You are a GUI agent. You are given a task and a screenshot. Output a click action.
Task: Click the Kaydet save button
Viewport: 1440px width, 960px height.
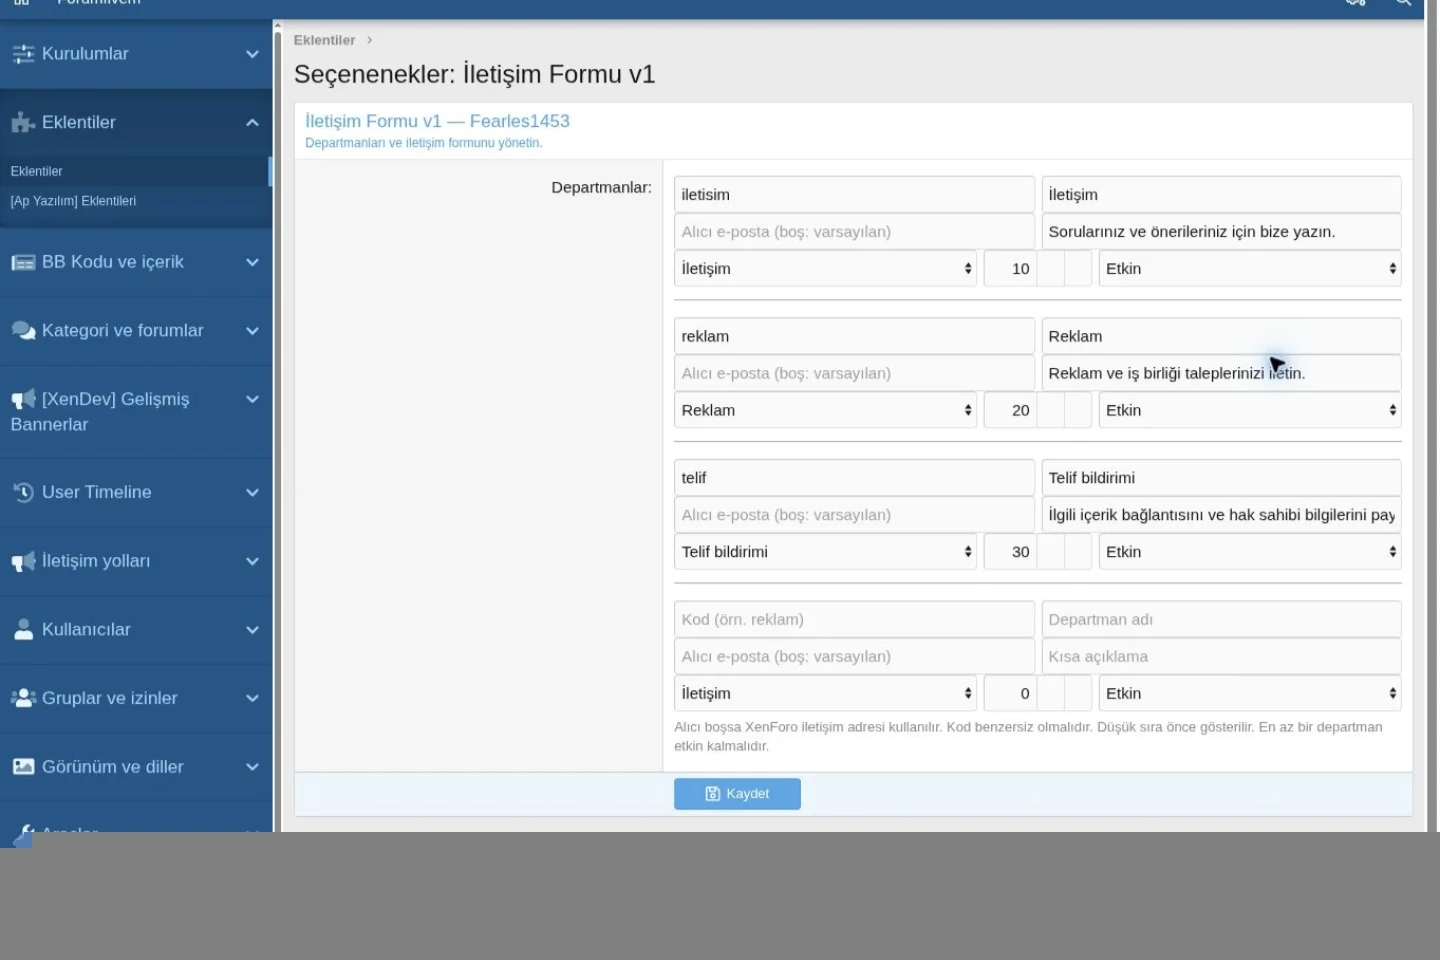737,794
